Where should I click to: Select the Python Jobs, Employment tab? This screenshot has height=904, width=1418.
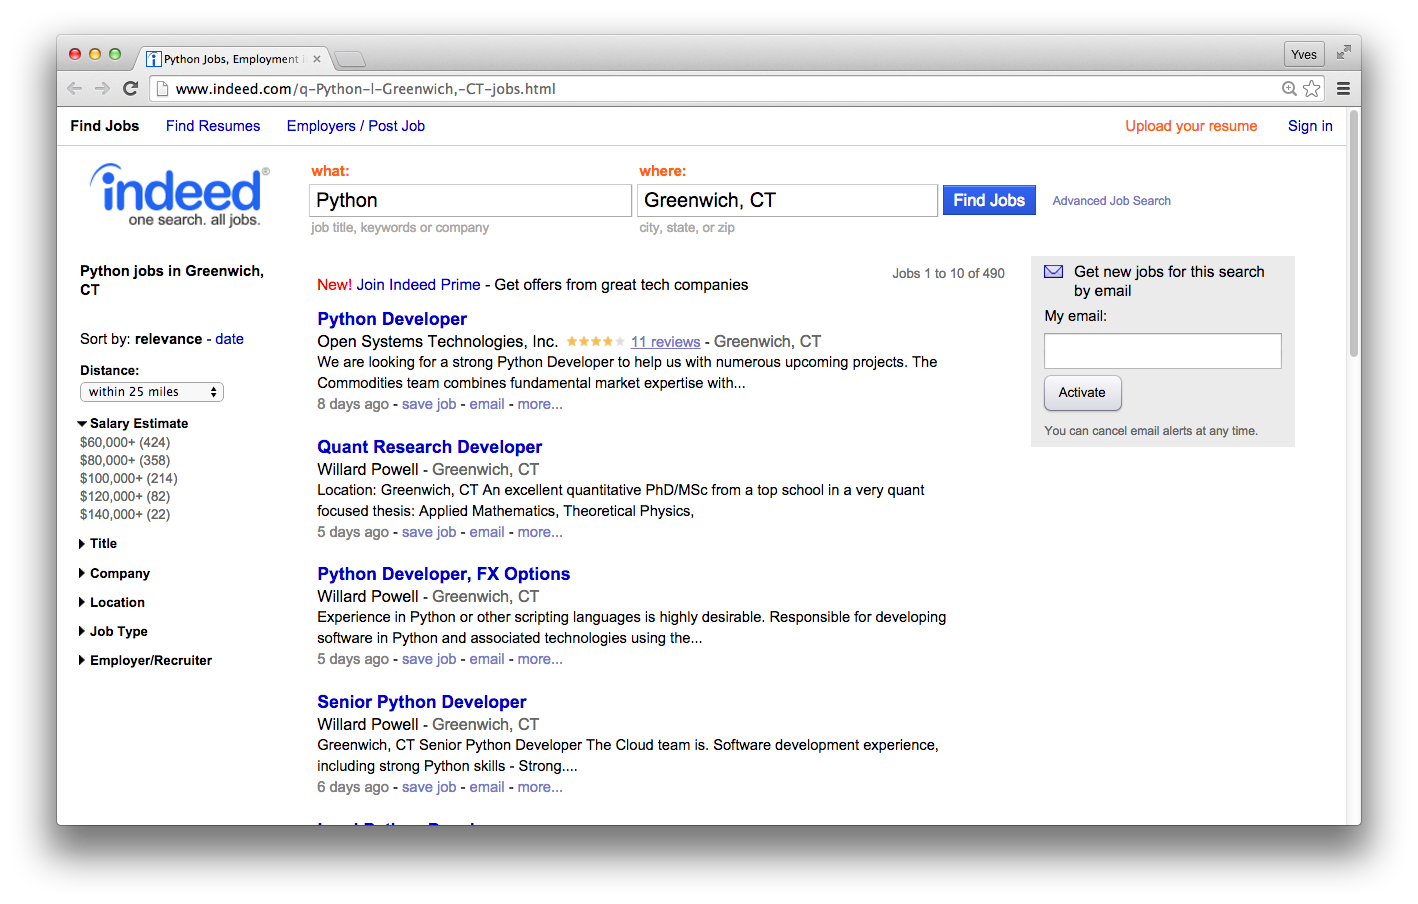click(231, 59)
